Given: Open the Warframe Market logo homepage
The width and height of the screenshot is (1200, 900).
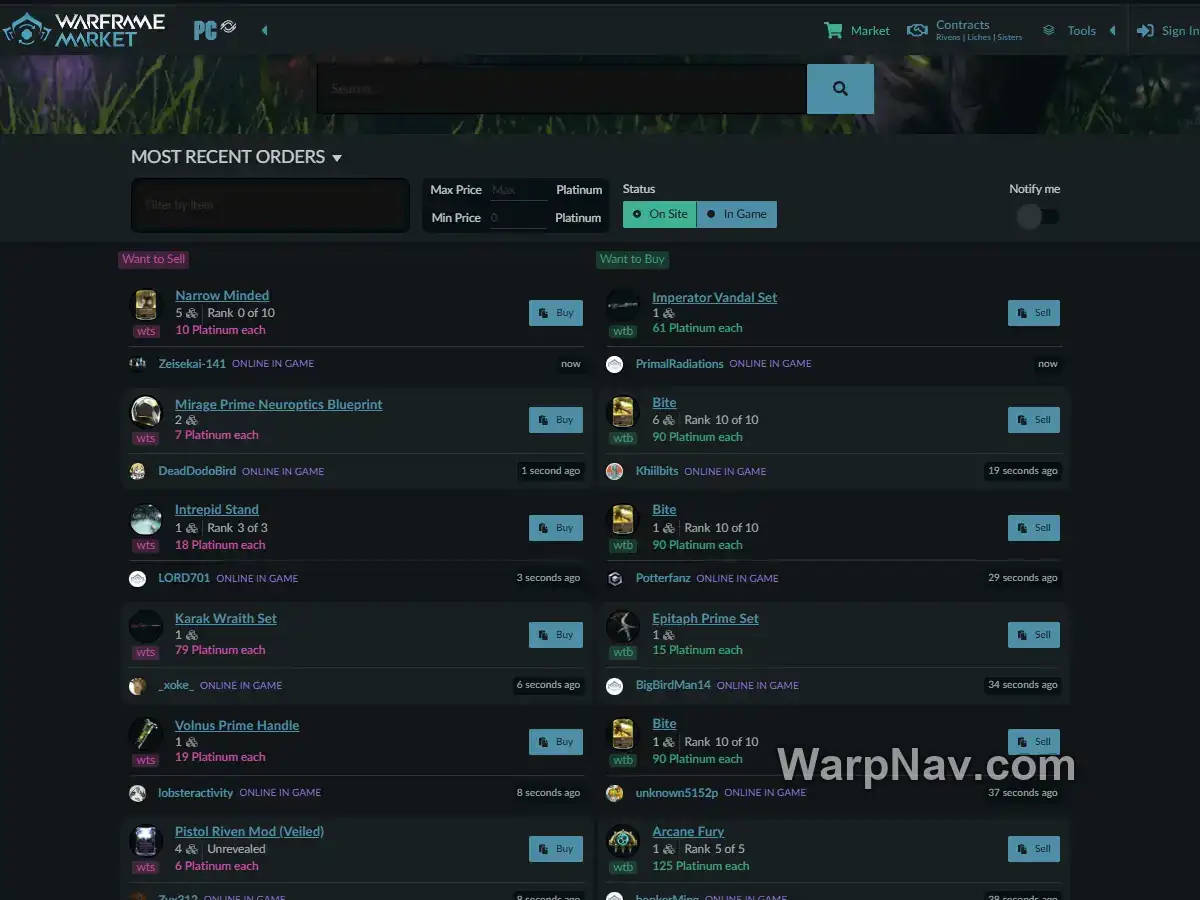Looking at the screenshot, I should (84, 30).
